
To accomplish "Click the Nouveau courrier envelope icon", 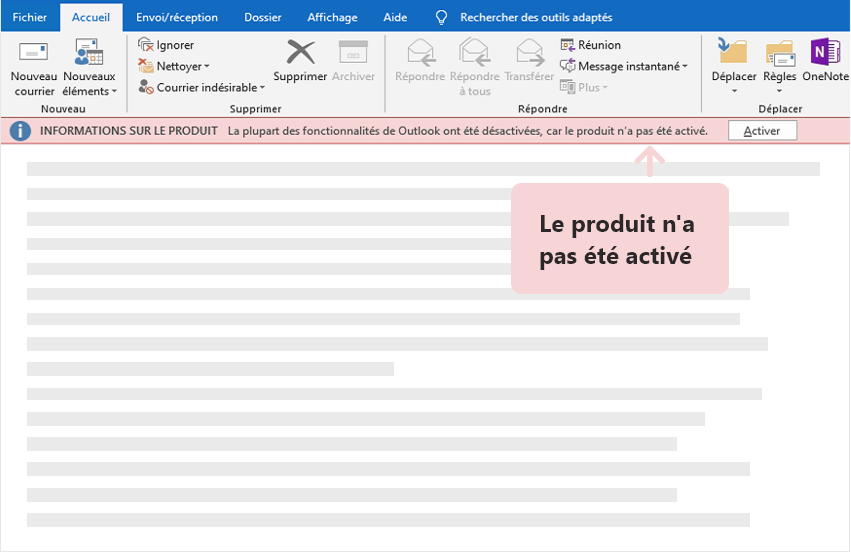I will click(x=34, y=52).
